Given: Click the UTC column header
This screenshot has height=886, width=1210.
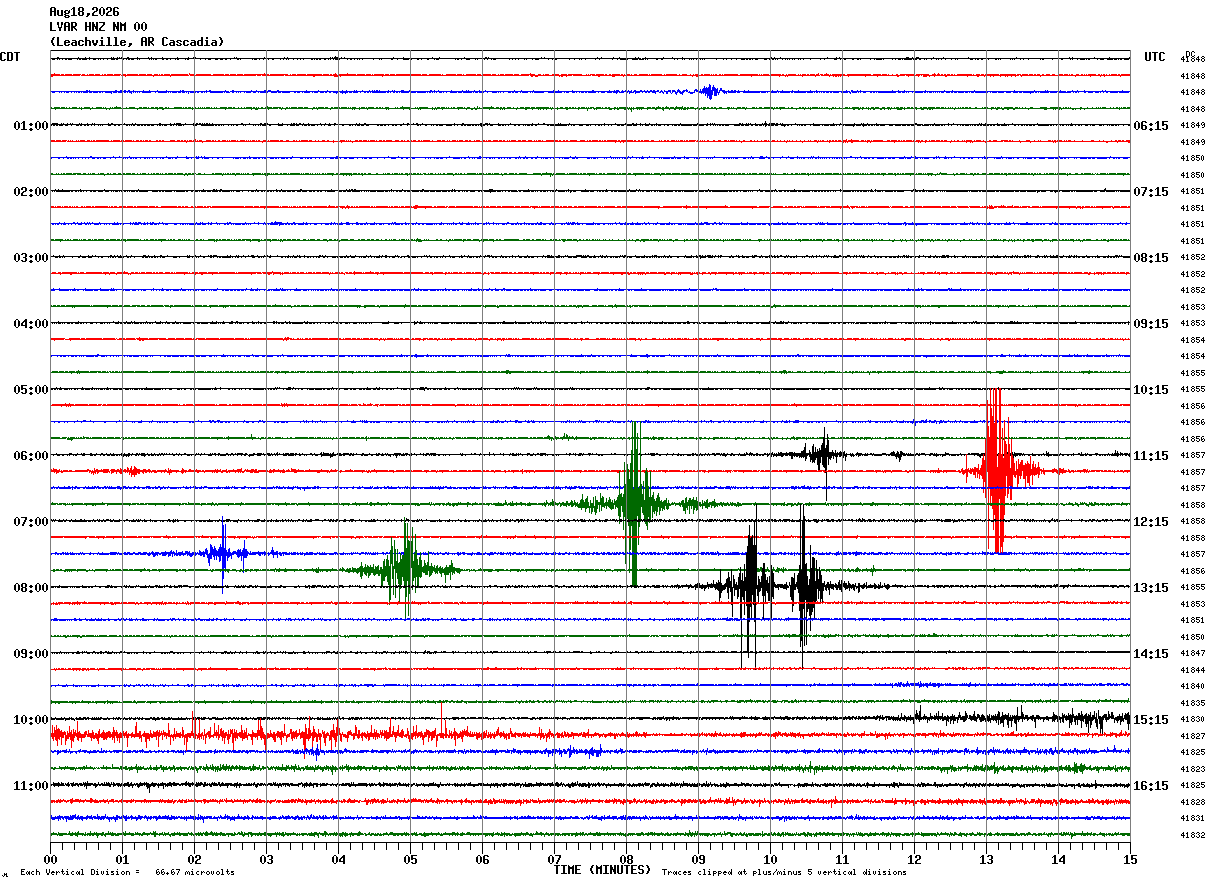Looking at the screenshot, I should pyautogui.click(x=1155, y=57).
